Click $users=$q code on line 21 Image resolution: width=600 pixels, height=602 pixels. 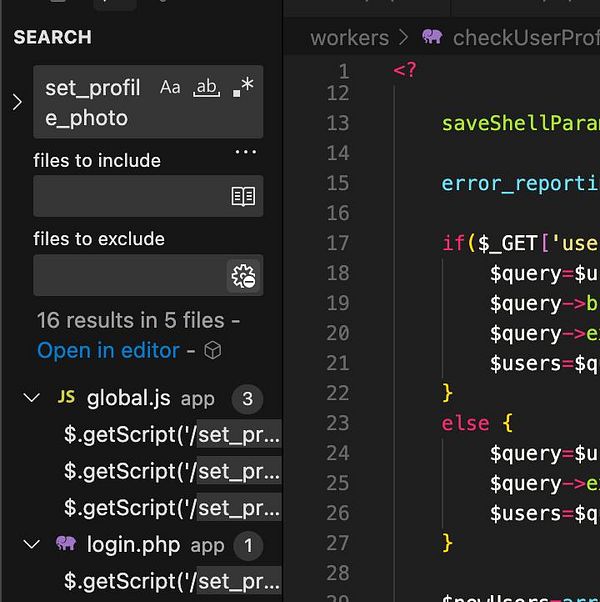[x=544, y=363]
